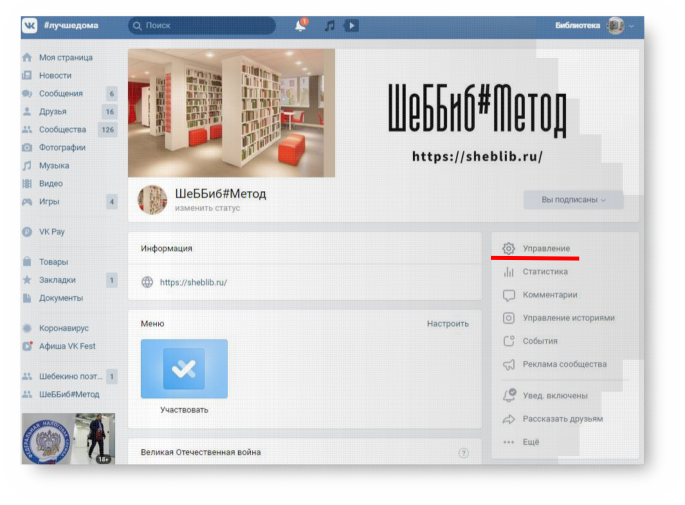Open the Участвовать menu tile

[x=184, y=376]
